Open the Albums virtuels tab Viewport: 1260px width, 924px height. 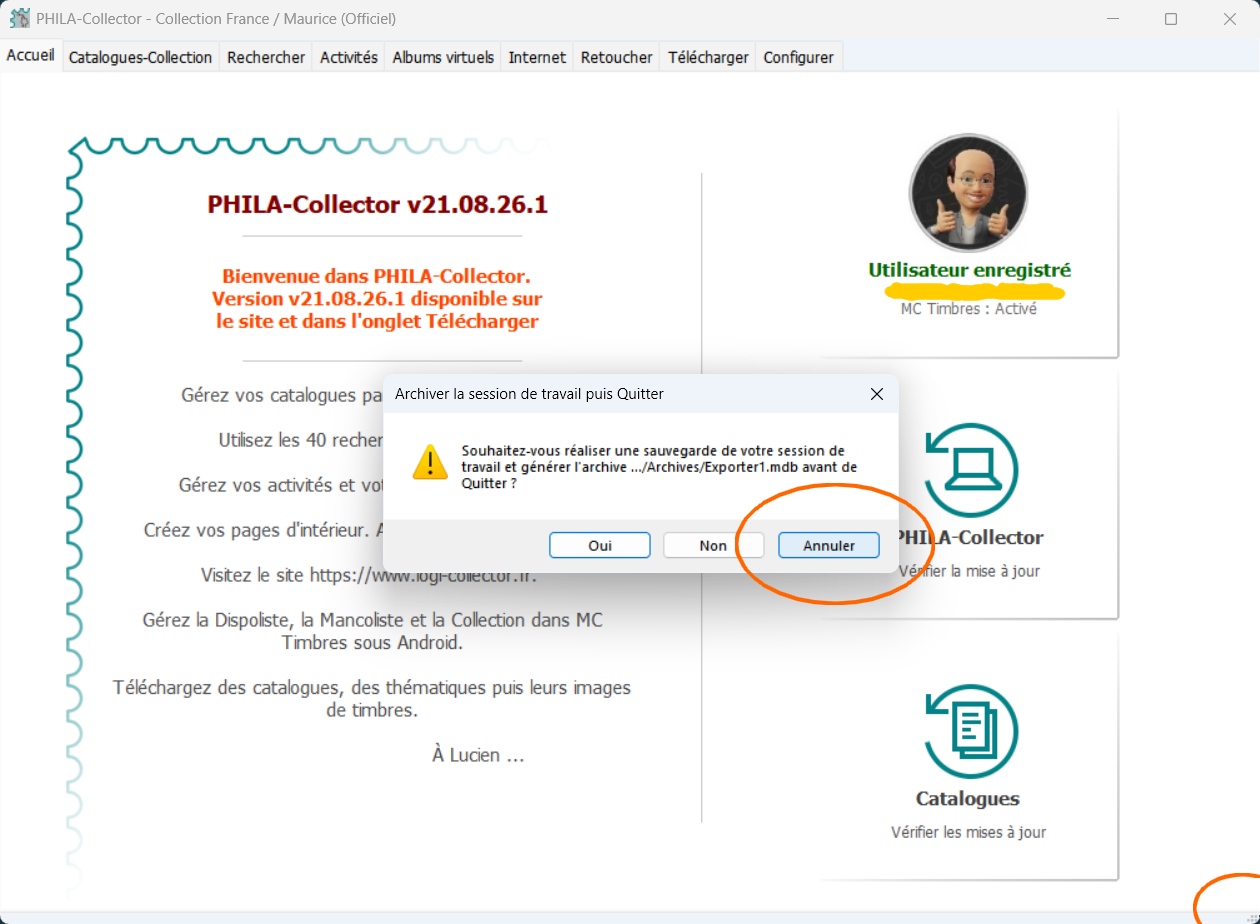click(443, 57)
